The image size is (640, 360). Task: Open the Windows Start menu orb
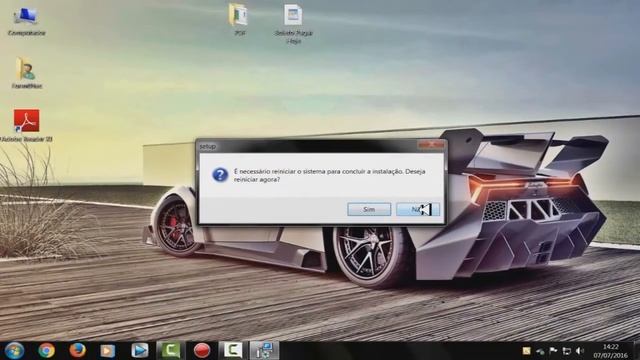point(14,350)
